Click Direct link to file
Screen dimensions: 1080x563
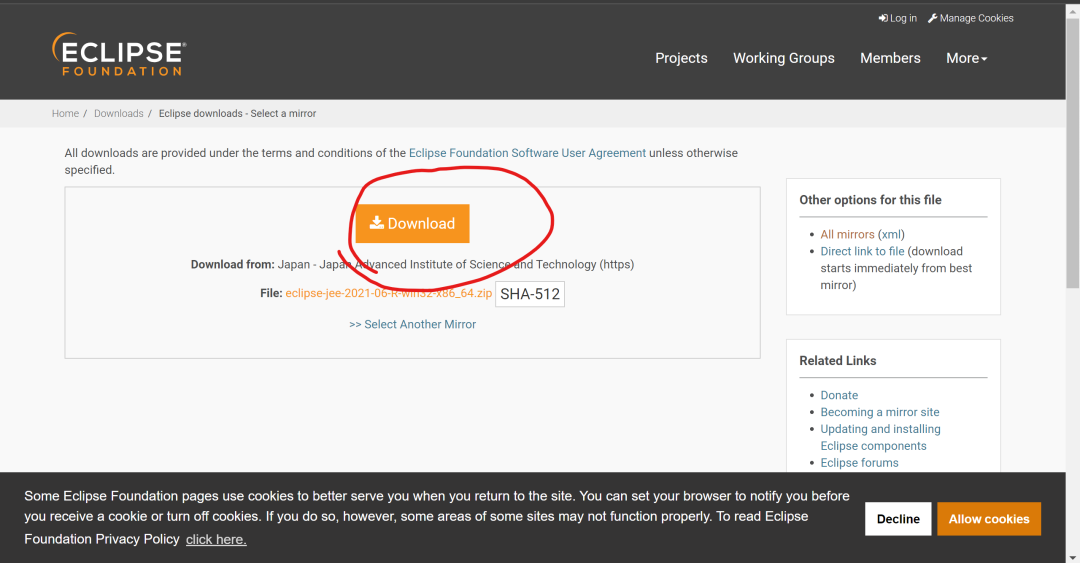[x=862, y=252]
